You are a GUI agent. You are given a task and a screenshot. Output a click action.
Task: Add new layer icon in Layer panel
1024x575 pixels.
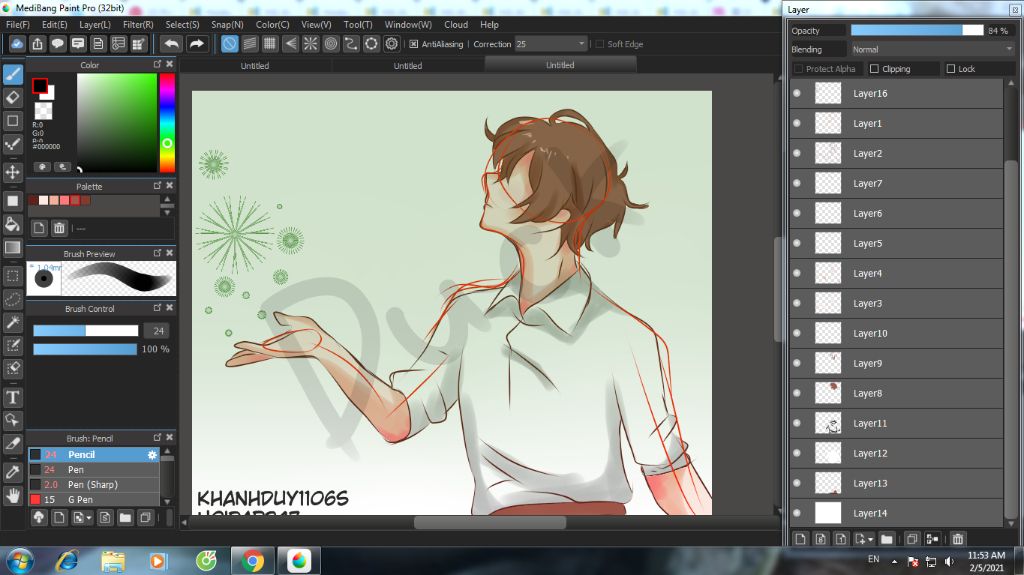[x=800, y=538]
